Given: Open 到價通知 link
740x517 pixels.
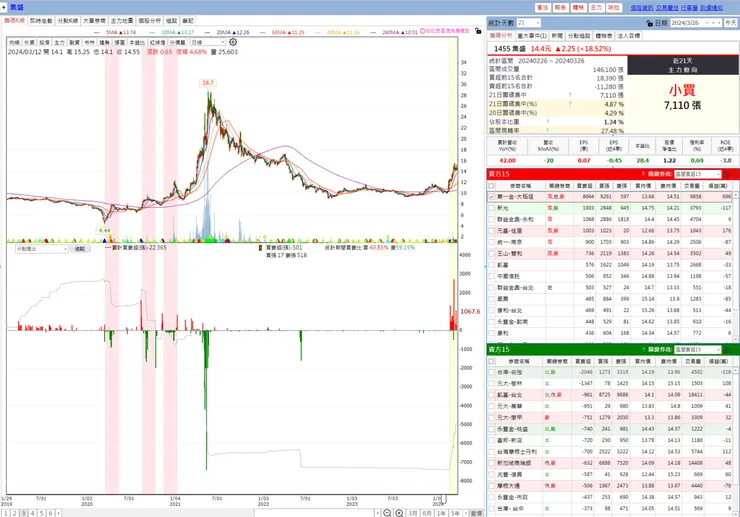Looking at the screenshot, I should [x=711, y=8].
